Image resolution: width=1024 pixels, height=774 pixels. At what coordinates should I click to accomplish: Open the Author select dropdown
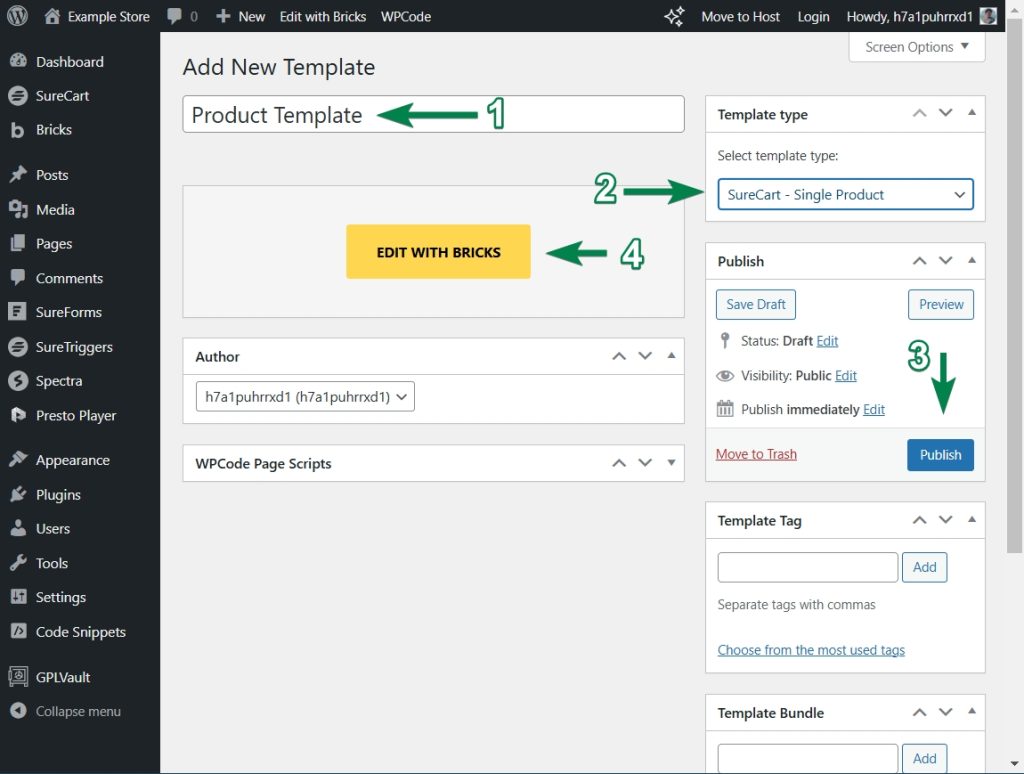click(305, 397)
